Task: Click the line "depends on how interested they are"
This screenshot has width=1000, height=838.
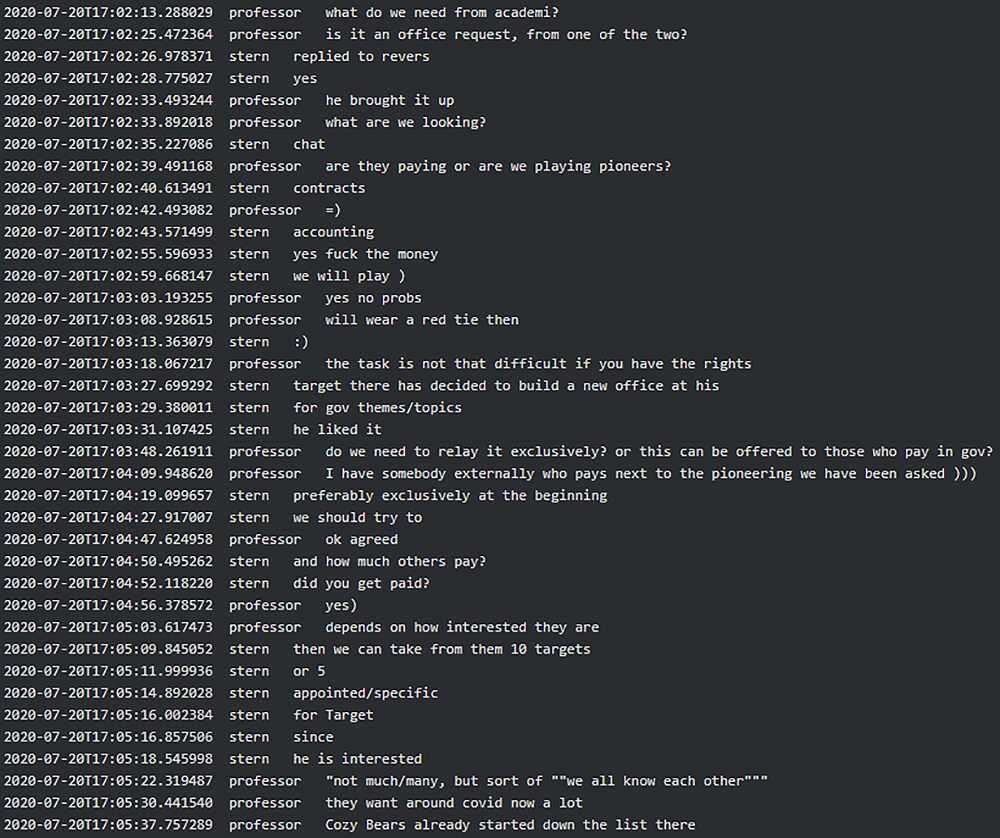Action: pyautogui.click(x=462, y=627)
